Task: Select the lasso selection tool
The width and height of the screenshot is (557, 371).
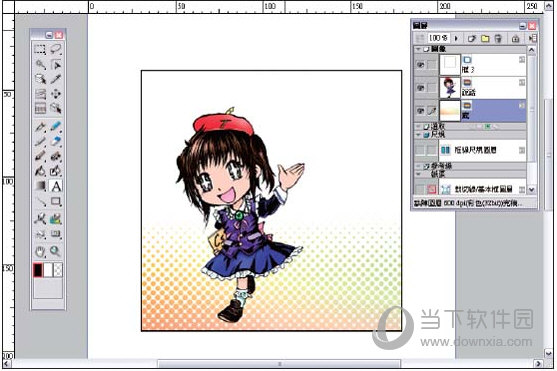Action: [x=56, y=49]
